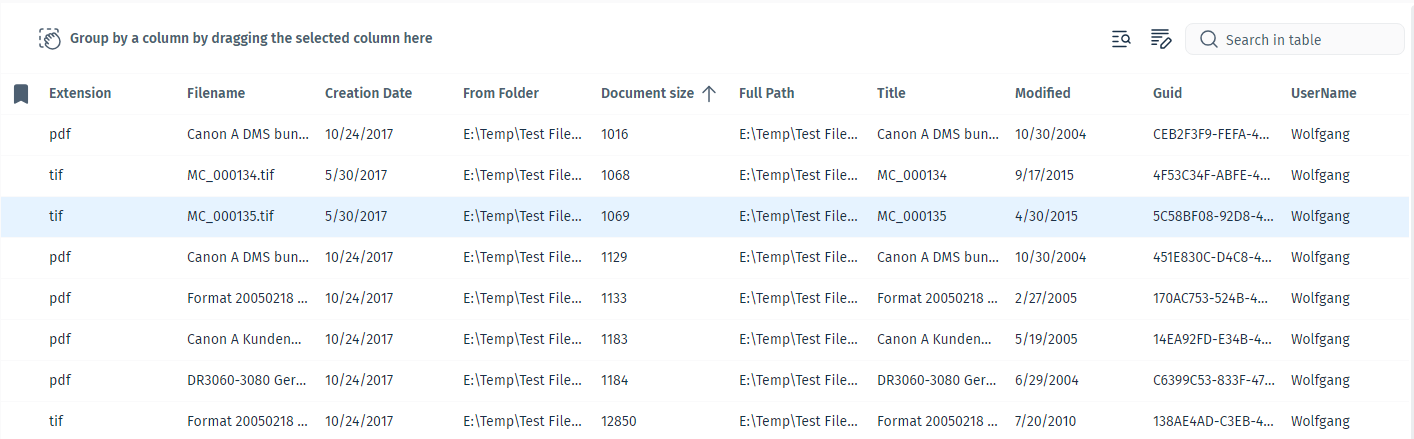The height and width of the screenshot is (439, 1414).
Task: Click the UserName column header
Action: 1324,93
